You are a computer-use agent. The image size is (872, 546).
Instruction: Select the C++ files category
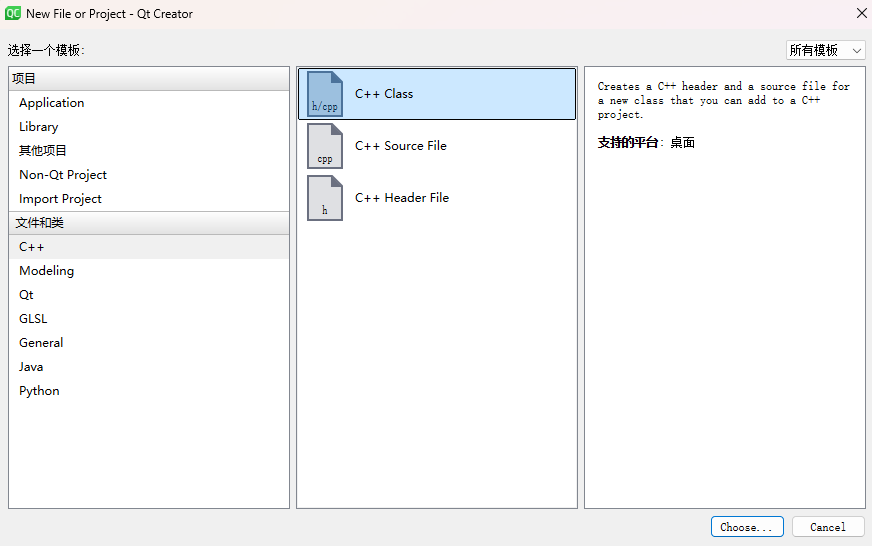(x=149, y=247)
